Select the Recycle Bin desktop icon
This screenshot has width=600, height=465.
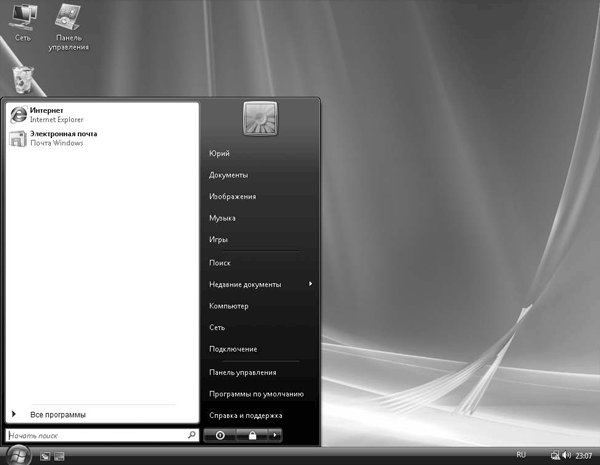23,80
